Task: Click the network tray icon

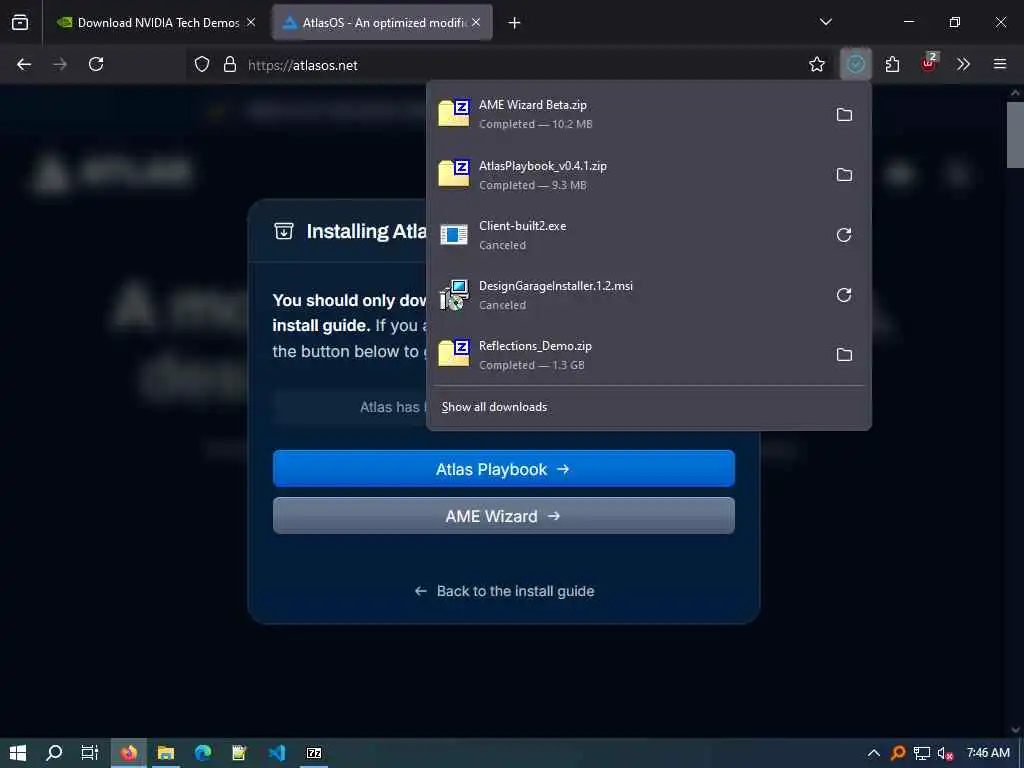Action: coord(921,753)
